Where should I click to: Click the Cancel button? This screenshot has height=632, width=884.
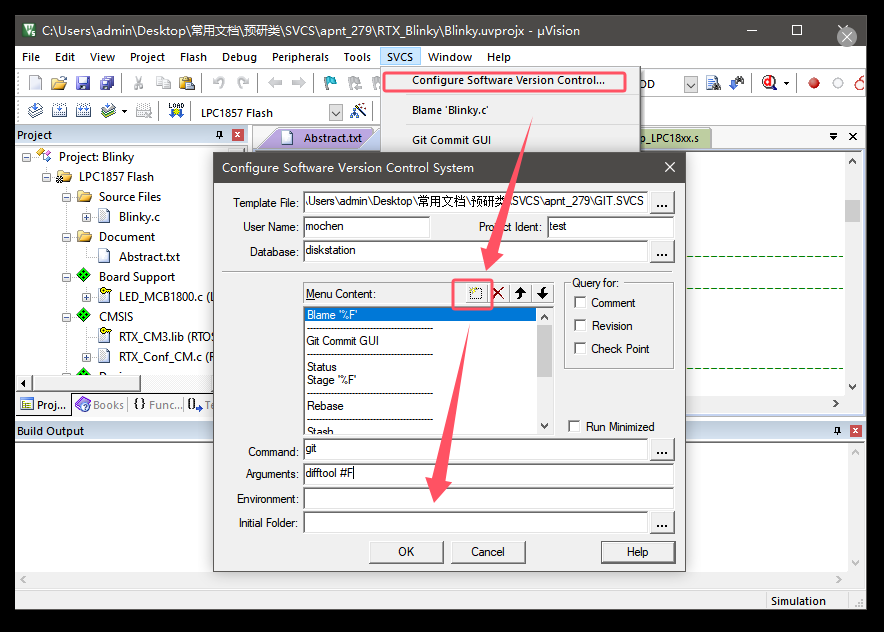(488, 552)
